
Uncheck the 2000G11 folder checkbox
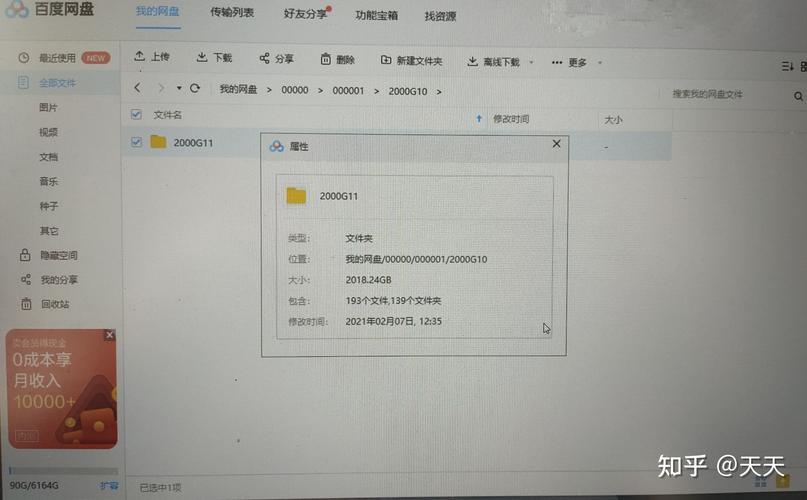pyautogui.click(x=136, y=141)
